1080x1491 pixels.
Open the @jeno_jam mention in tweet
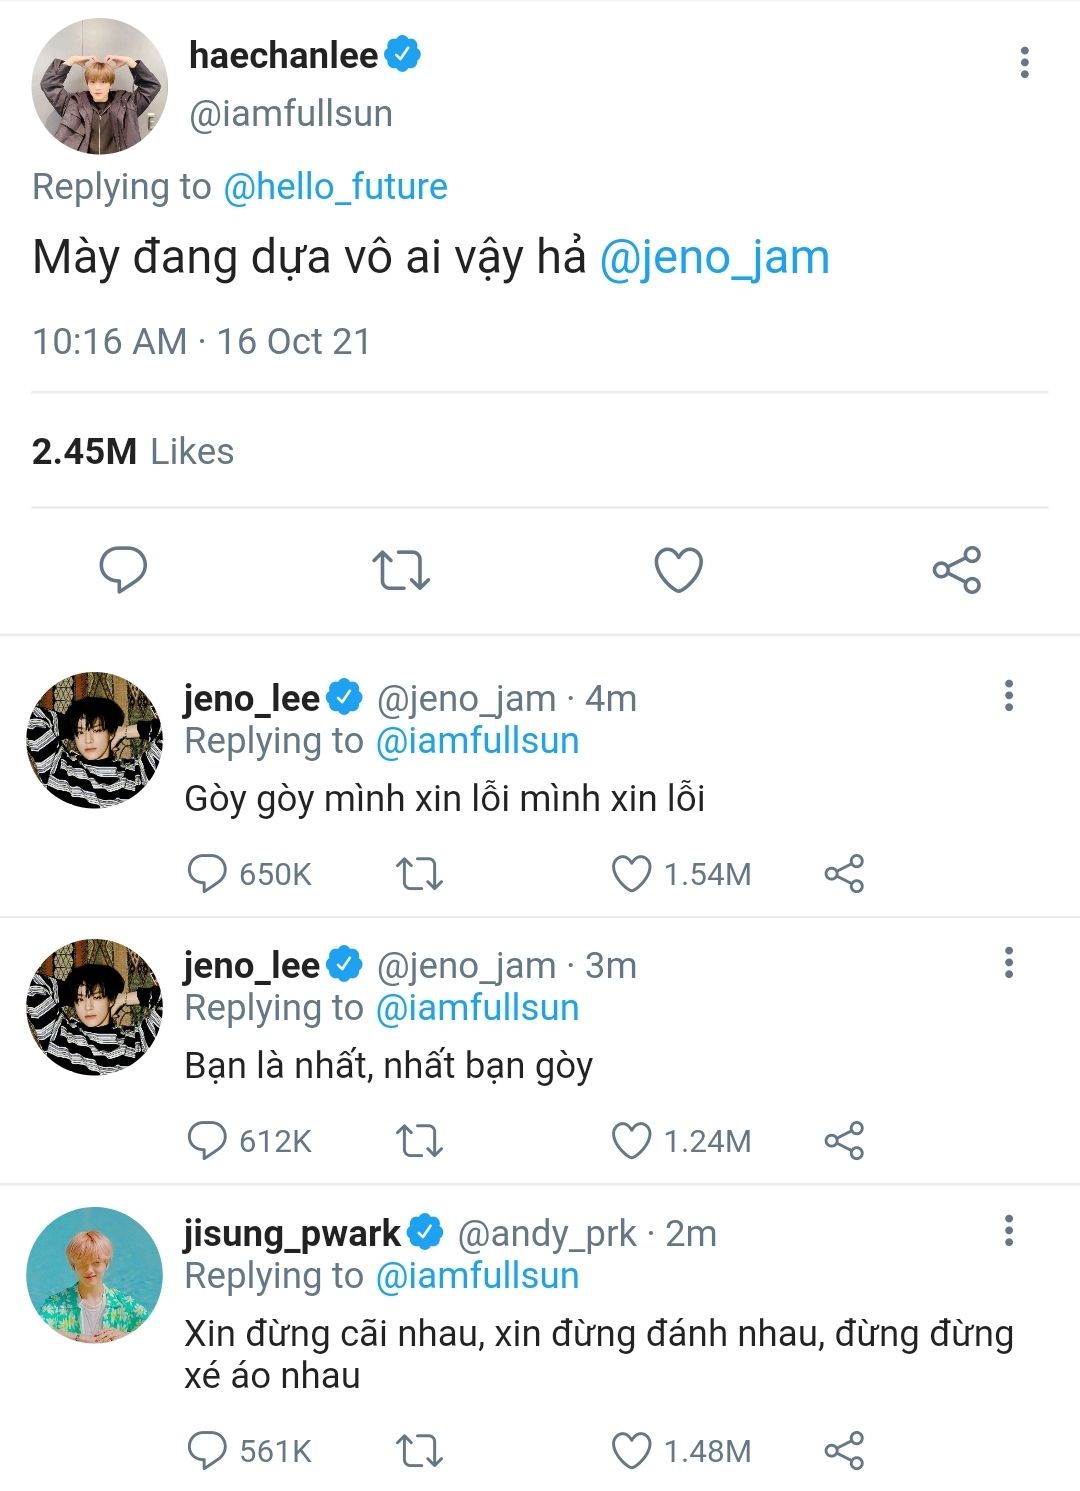click(x=714, y=258)
